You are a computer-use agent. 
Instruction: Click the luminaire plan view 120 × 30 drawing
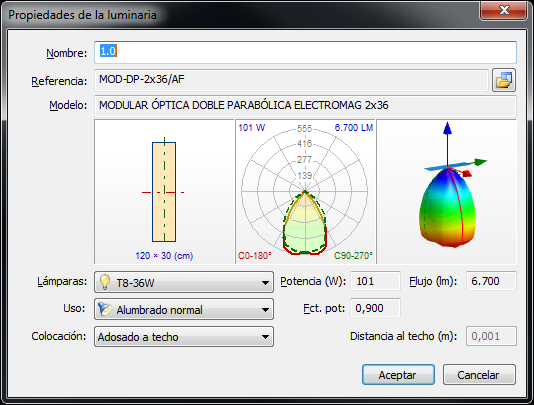click(x=164, y=191)
